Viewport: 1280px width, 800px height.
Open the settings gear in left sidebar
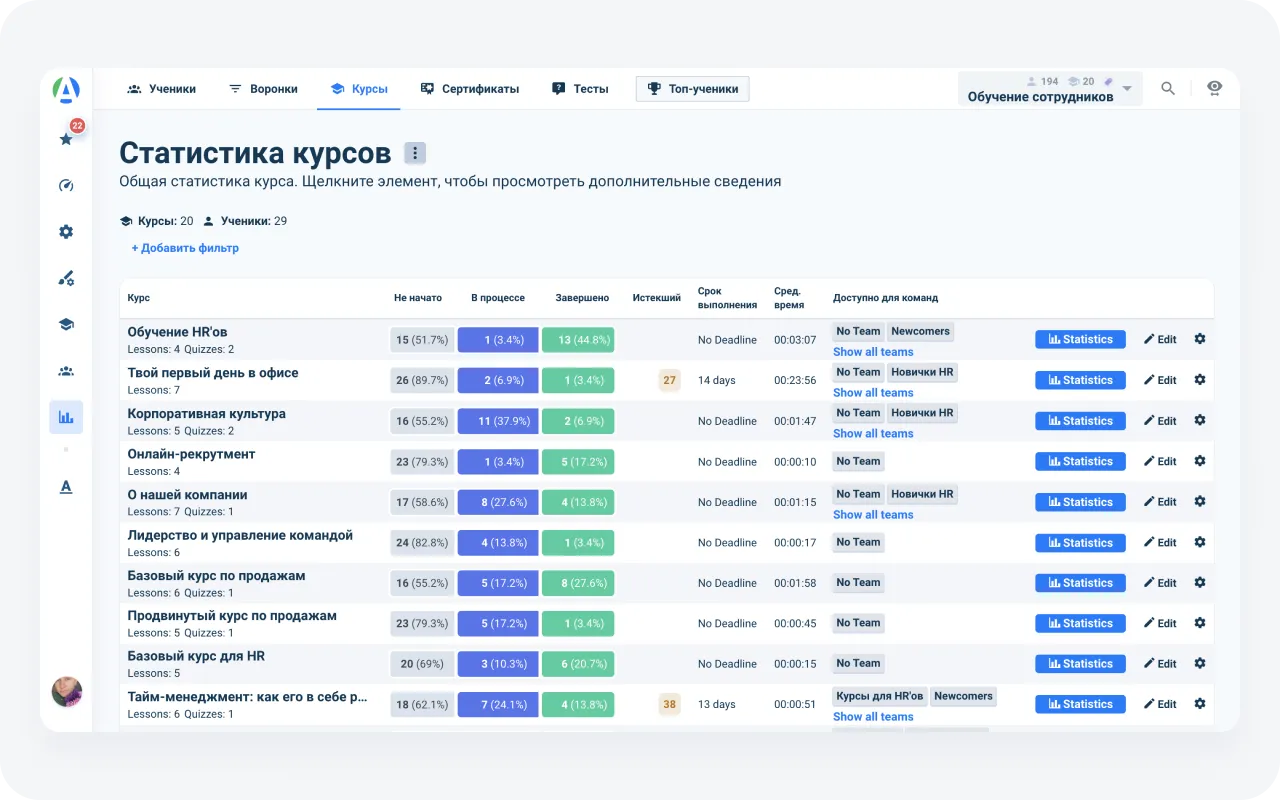(x=66, y=232)
